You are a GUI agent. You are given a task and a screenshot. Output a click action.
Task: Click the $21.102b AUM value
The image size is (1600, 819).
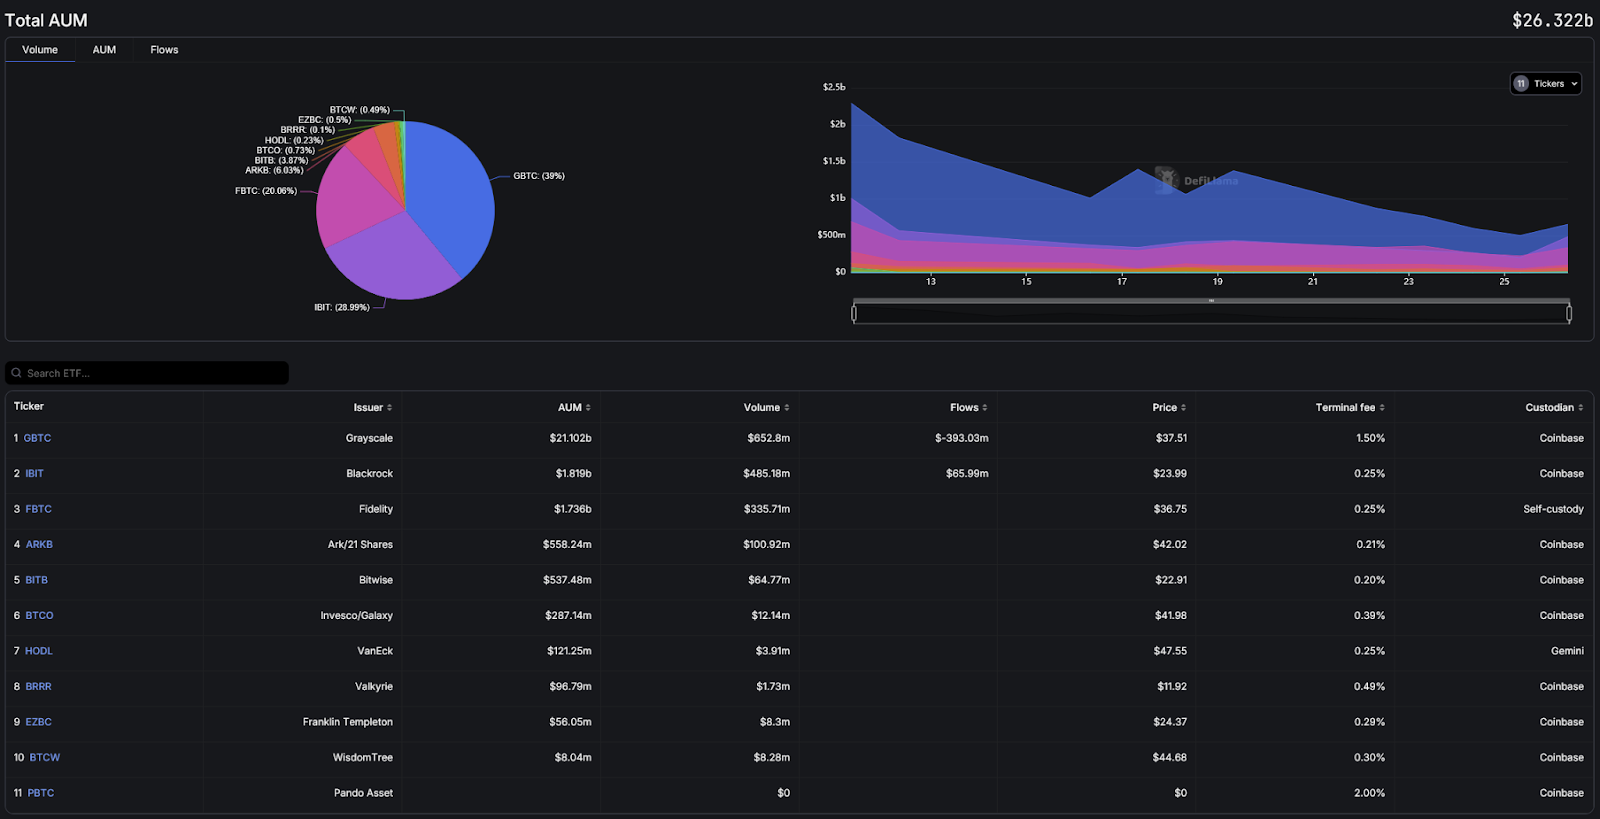click(x=570, y=438)
